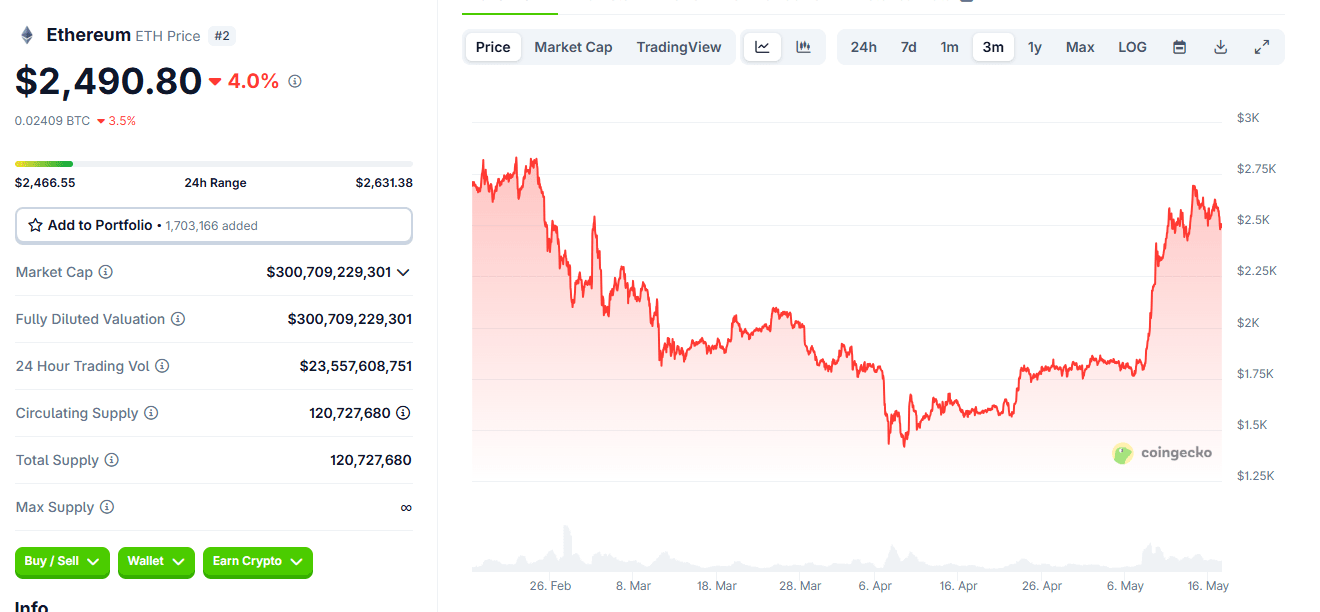Toggle the LOG scale option
Image resolution: width=1320 pixels, height=612 pixels.
pos(1132,46)
